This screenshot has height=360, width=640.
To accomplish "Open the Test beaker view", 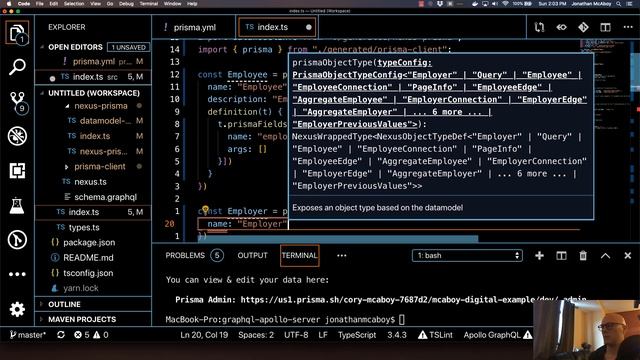I will (17, 205).
